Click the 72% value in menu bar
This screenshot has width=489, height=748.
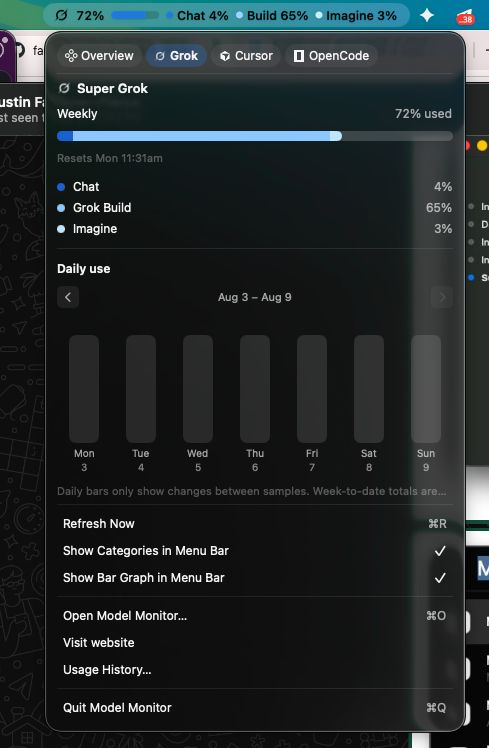pyautogui.click(x=90, y=16)
